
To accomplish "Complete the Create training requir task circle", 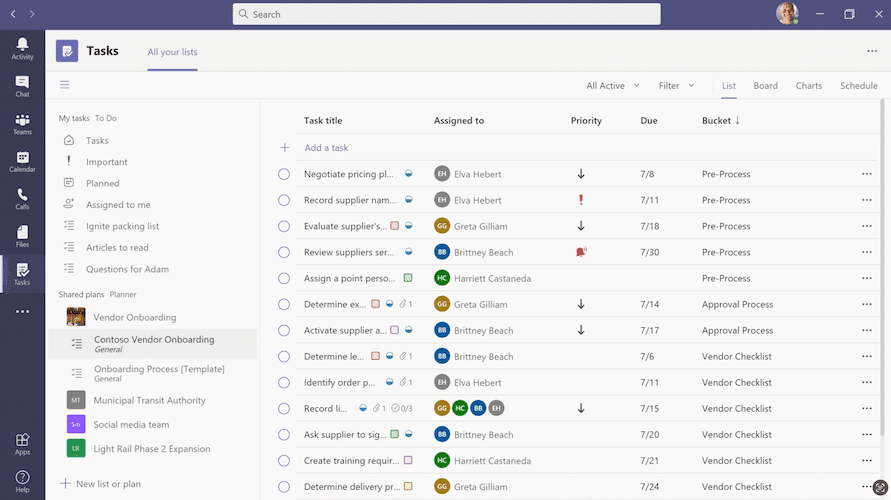I will click(x=284, y=461).
